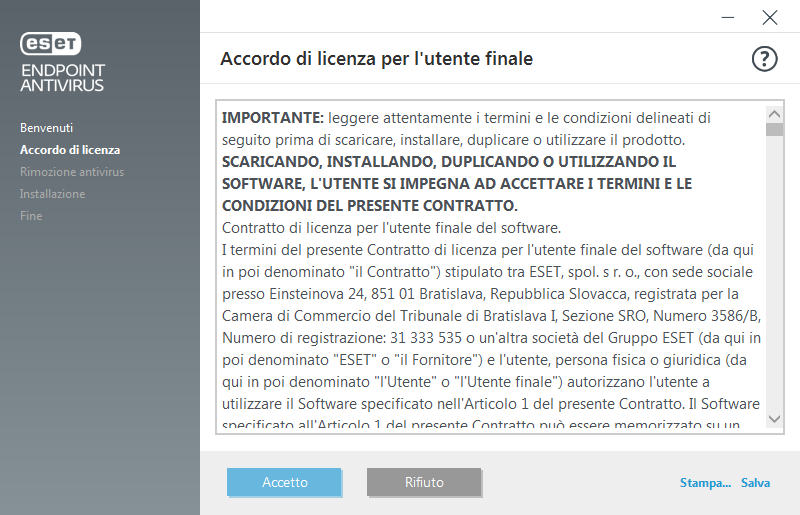Select the Fine step in sidebar
The width and height of the screenshot is (800, 515).
pos(31,216)
